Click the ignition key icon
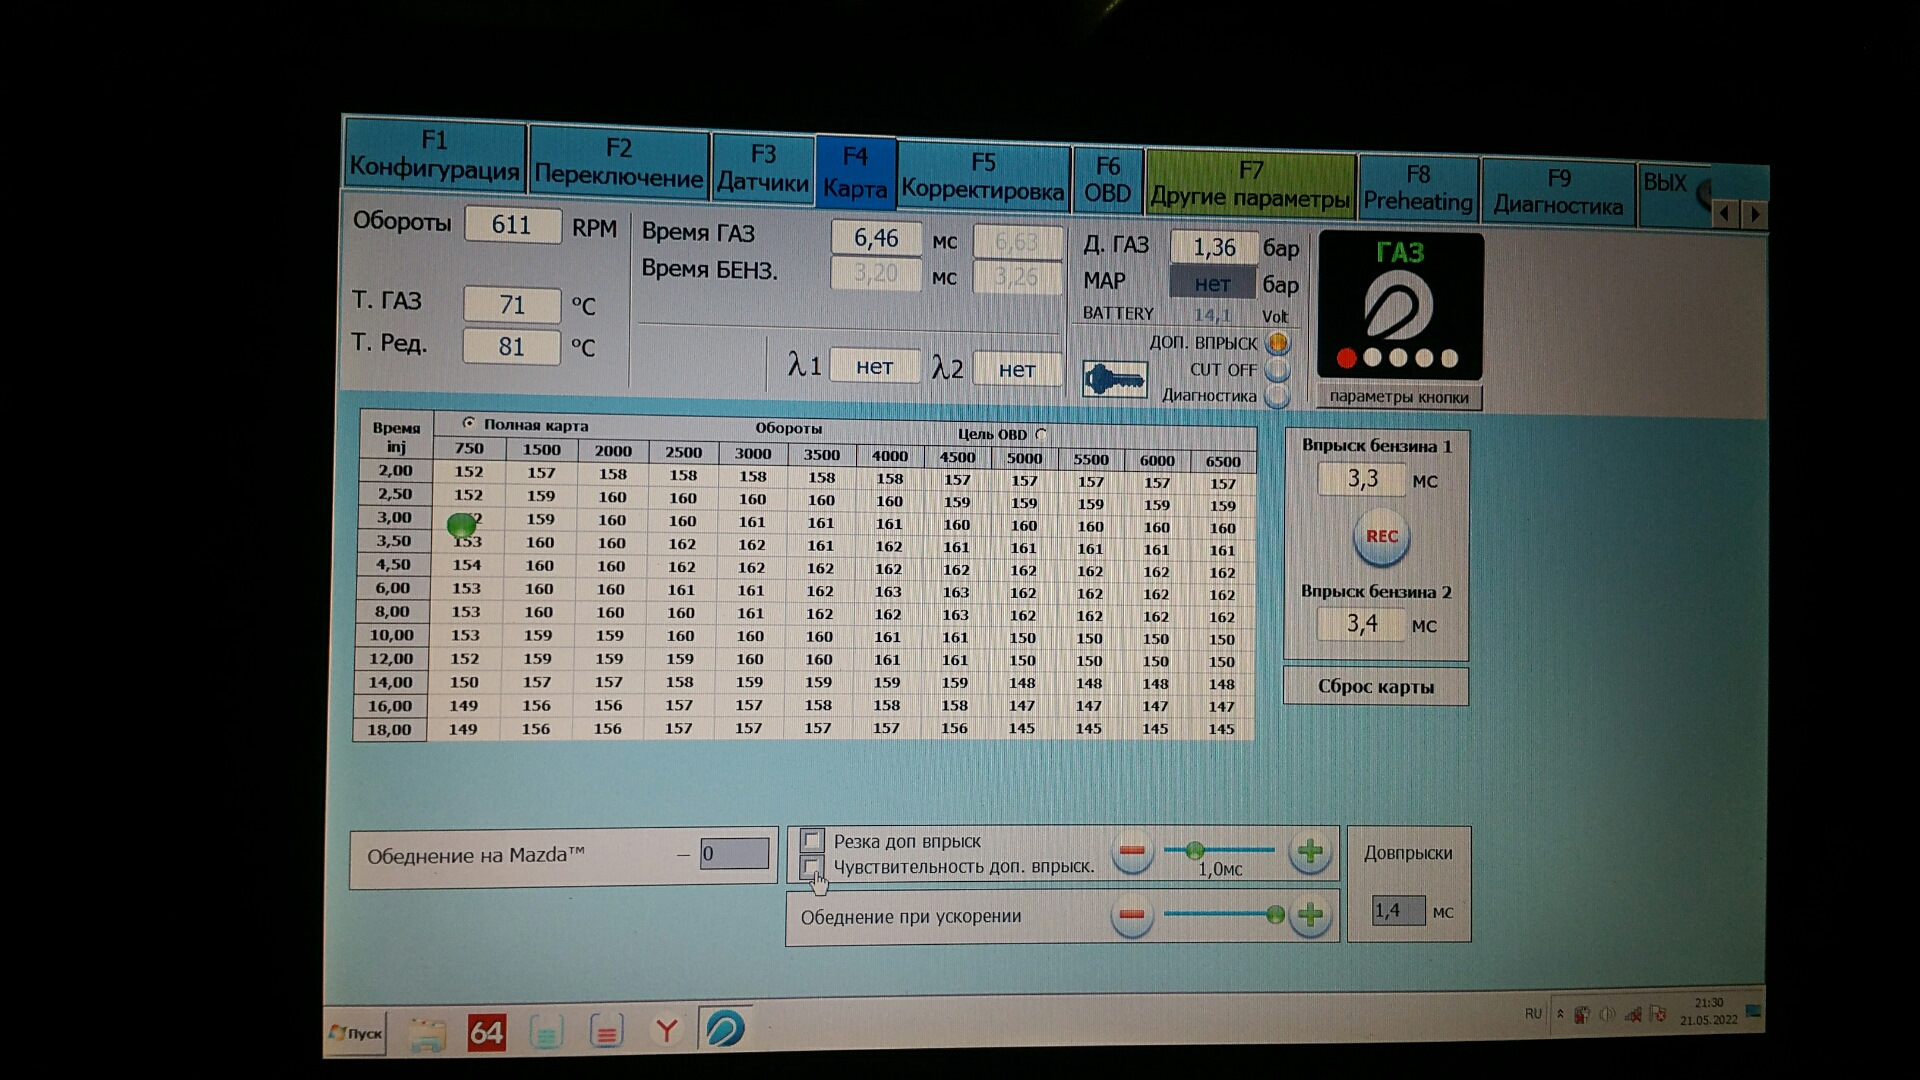The image size is (1920, 1080). [x=1114, y=380]
